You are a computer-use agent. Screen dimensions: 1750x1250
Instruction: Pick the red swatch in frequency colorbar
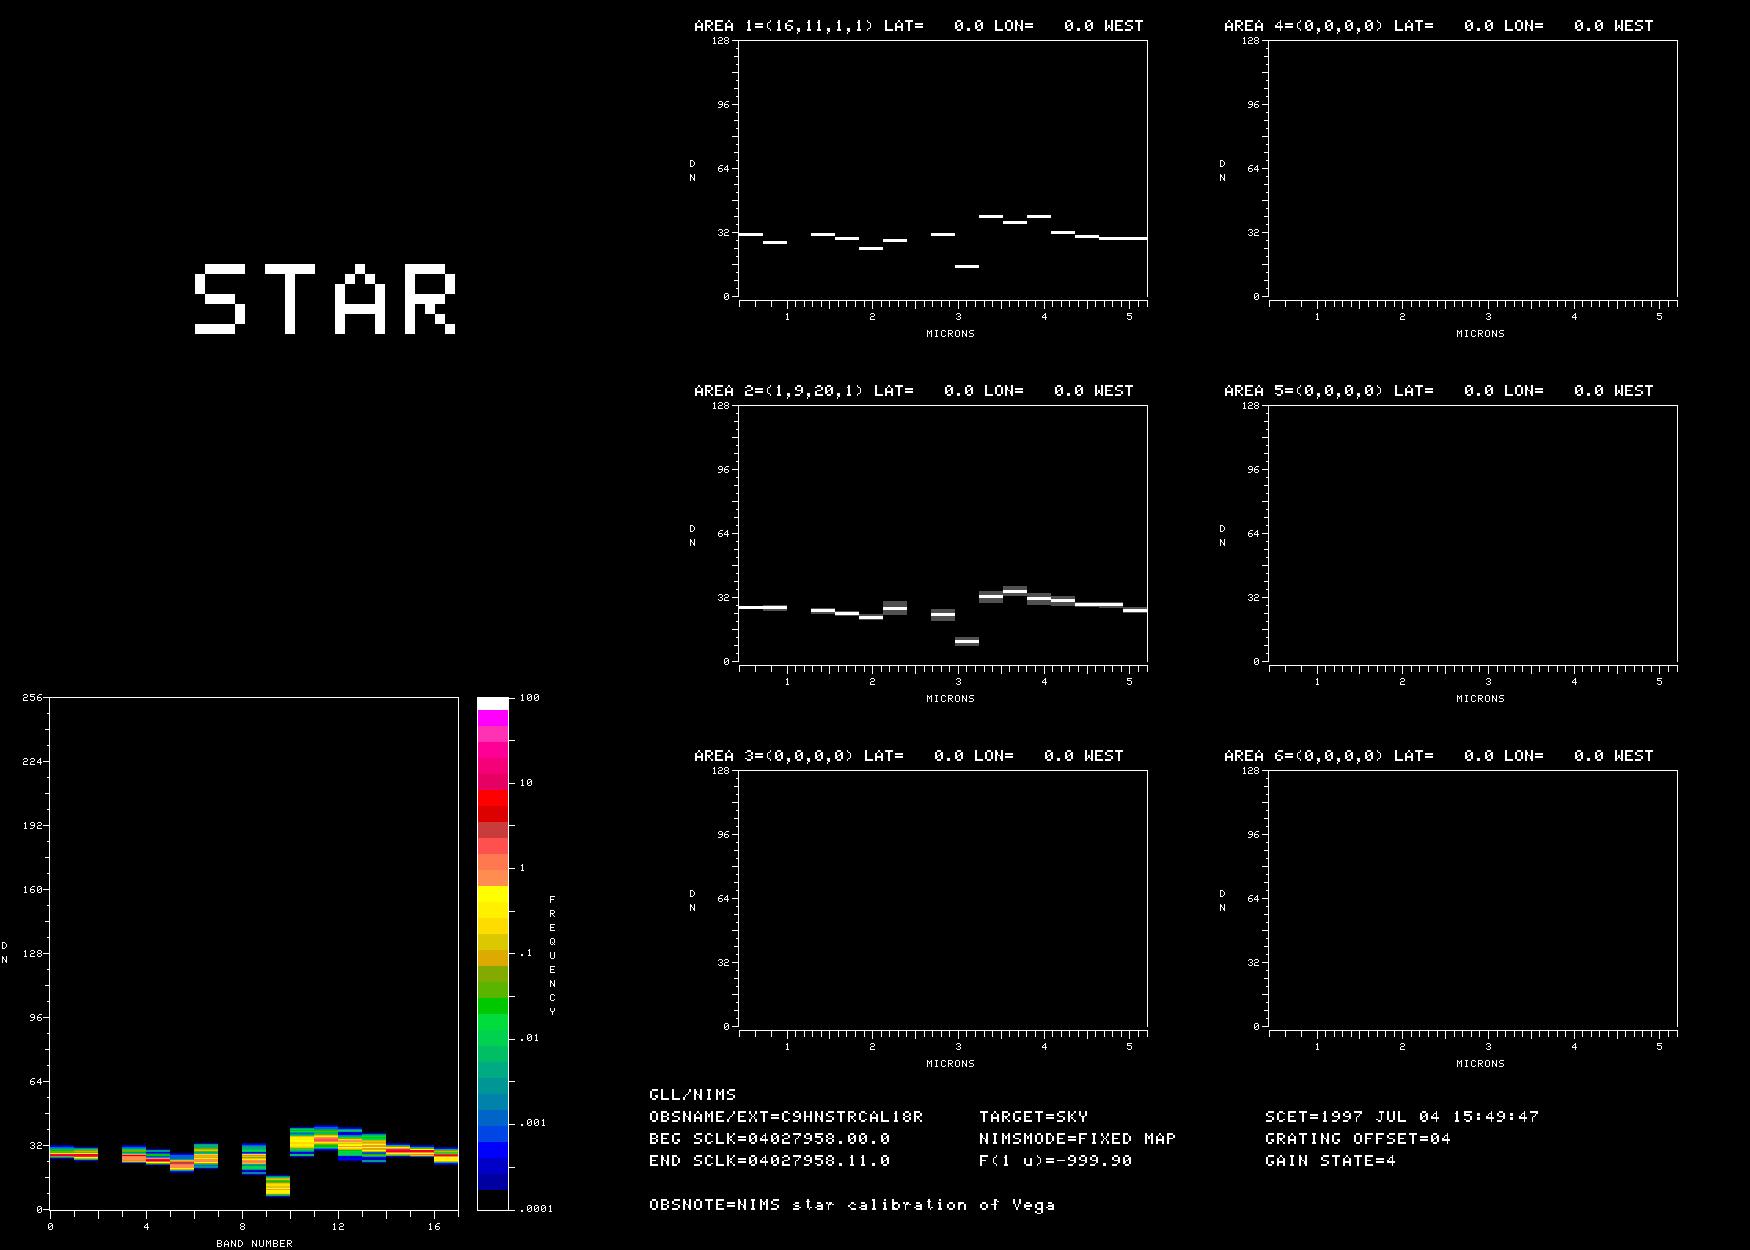click(x=492, y=798)
